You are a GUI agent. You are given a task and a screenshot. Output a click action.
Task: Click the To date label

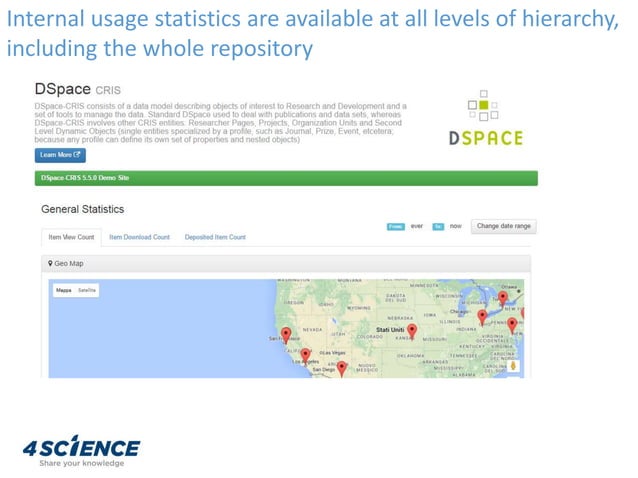(438, 227)
